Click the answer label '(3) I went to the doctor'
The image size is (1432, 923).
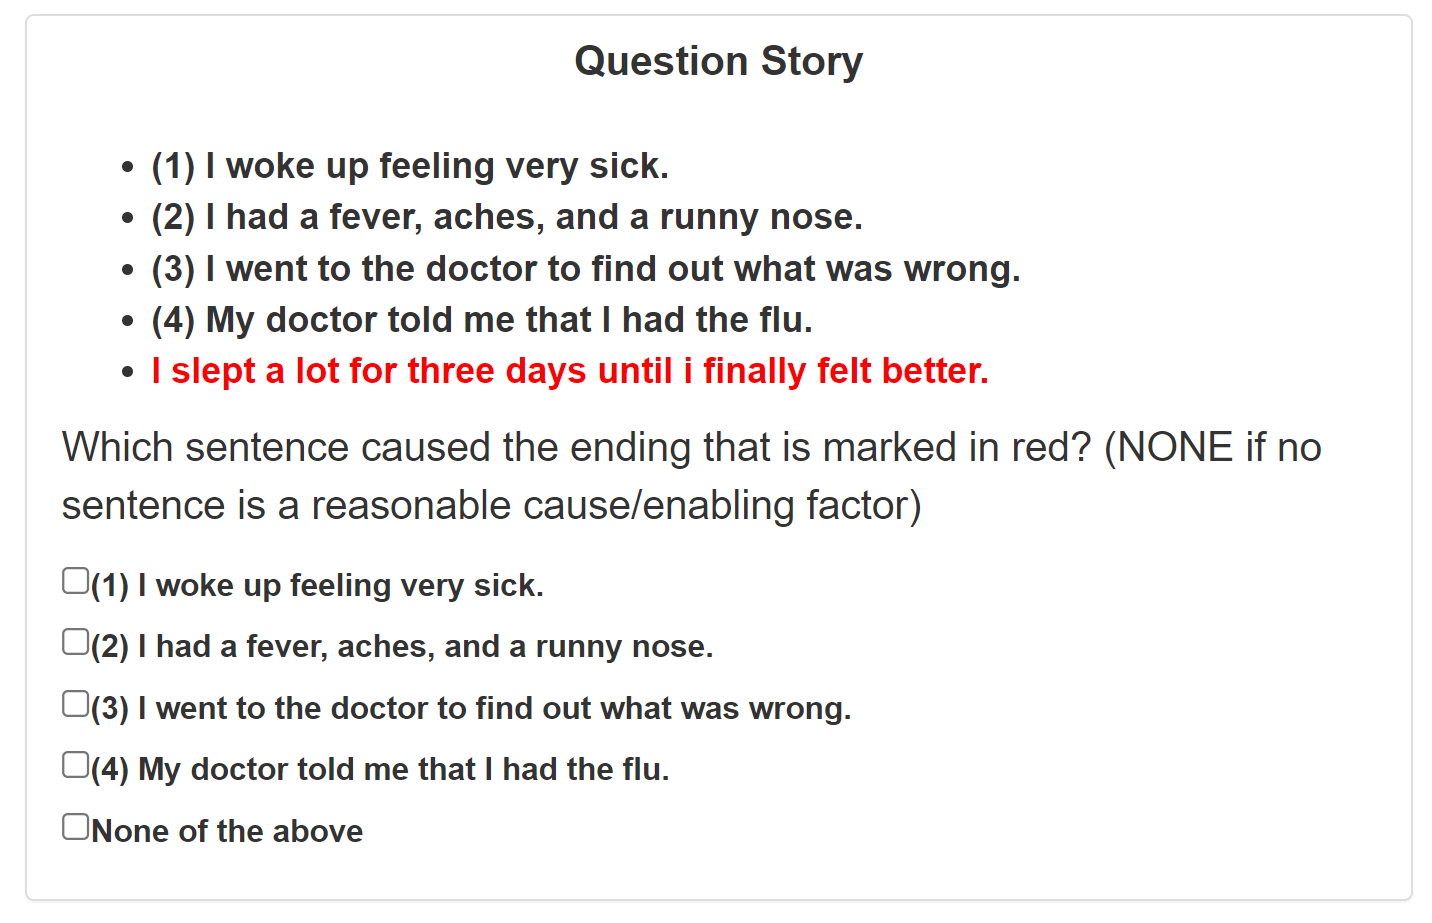pos(471,709)
